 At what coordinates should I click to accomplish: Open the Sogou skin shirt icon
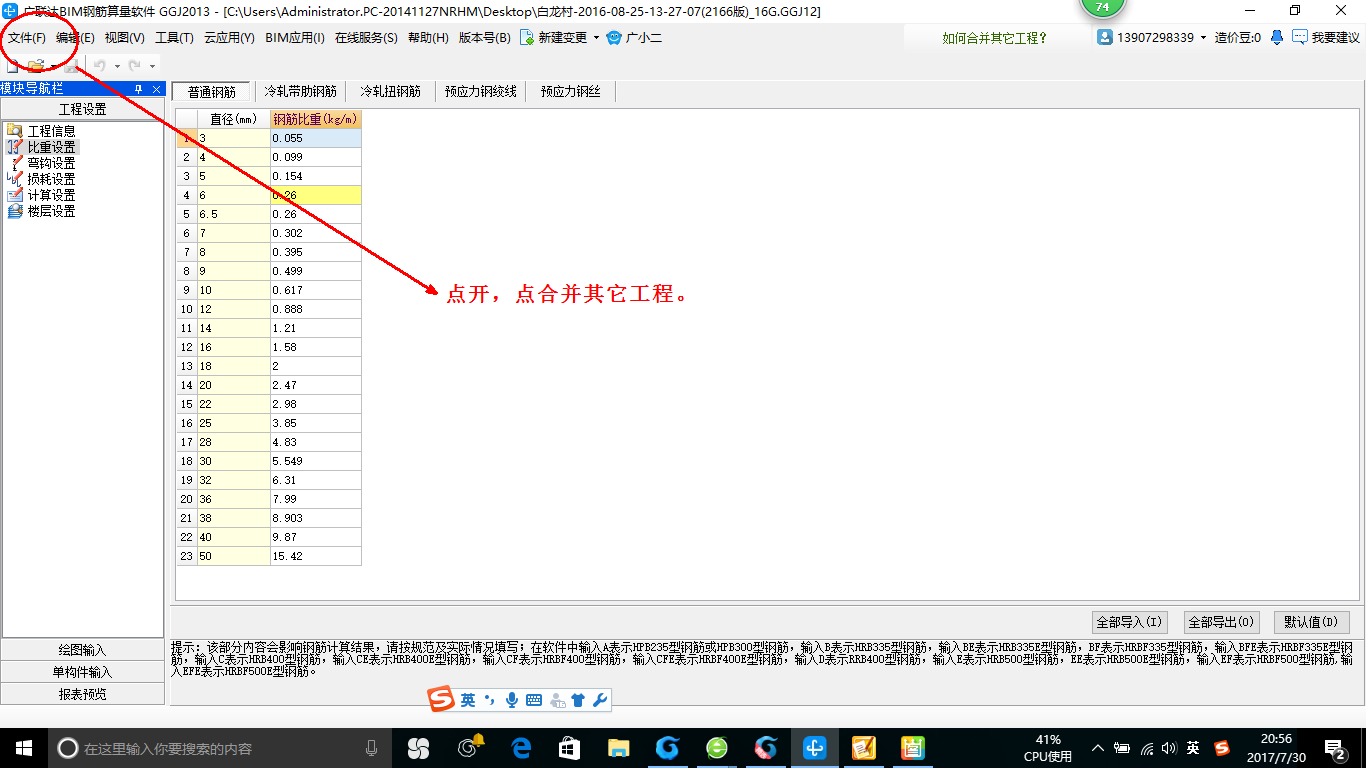(578, 700)
